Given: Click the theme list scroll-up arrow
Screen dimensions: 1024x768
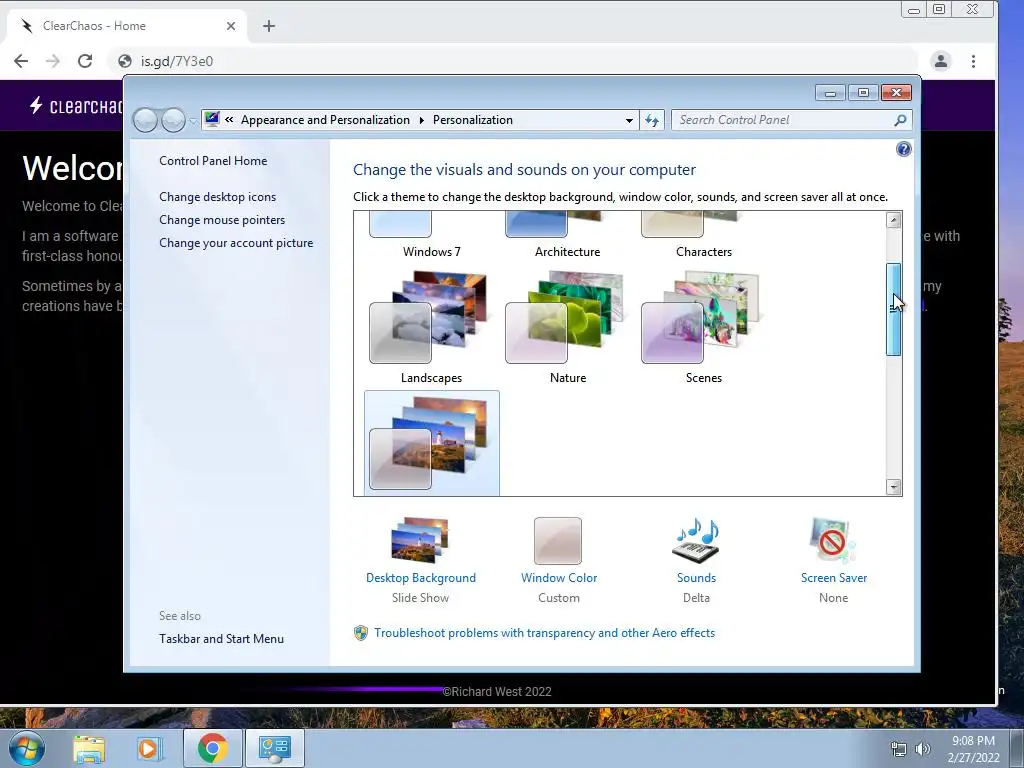Looking at the screenshot, I should tap(893, 220).
